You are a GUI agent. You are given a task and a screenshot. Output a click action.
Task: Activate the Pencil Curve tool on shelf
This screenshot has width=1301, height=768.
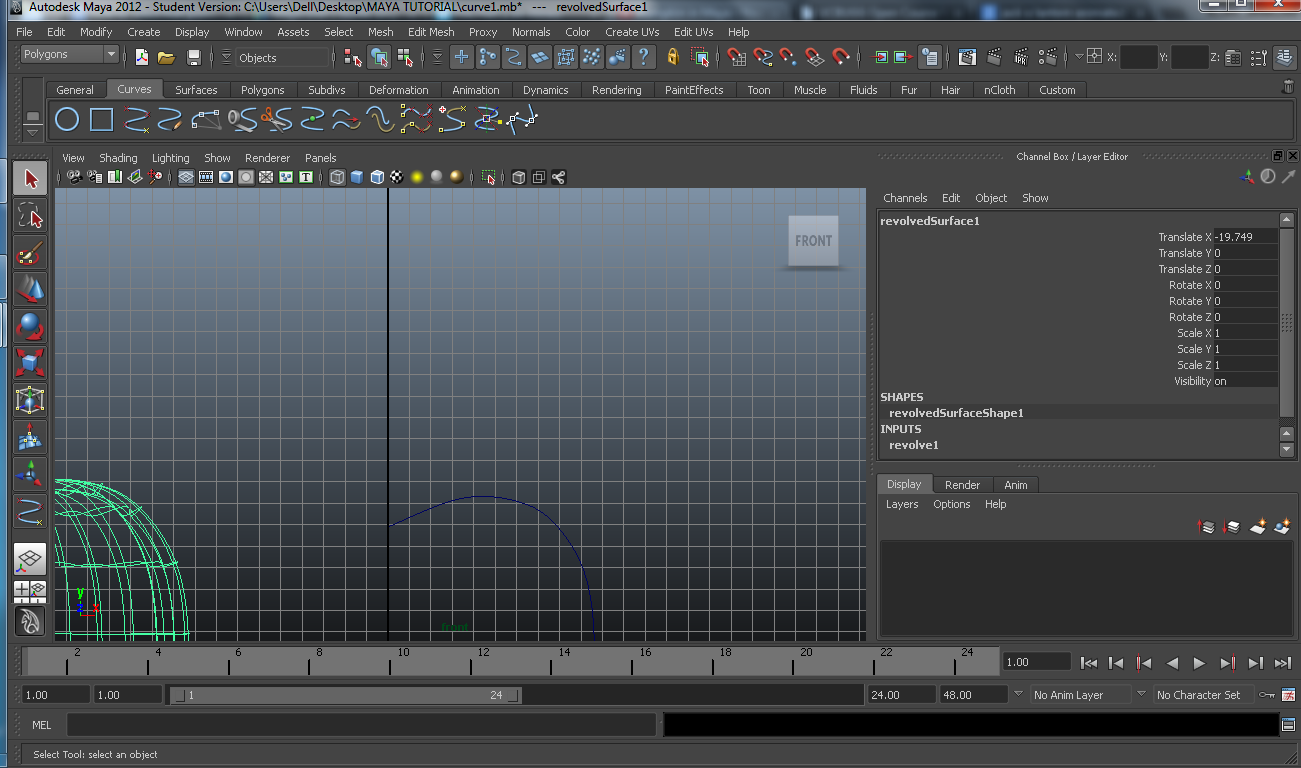[x=171, y=121]
